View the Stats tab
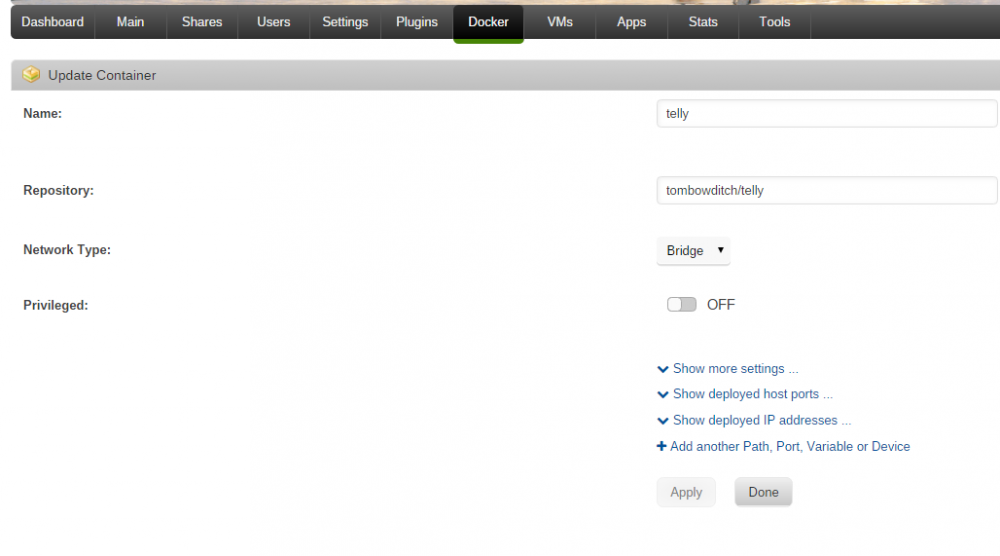 point(703,22)
